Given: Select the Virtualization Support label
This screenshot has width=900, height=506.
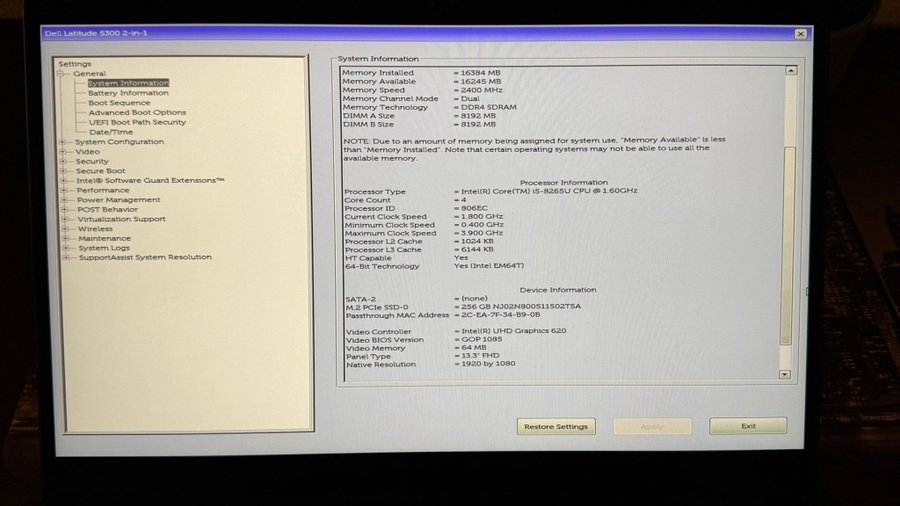Looking at the screenshot, I should pyautogui.click(x=121, y=219).
